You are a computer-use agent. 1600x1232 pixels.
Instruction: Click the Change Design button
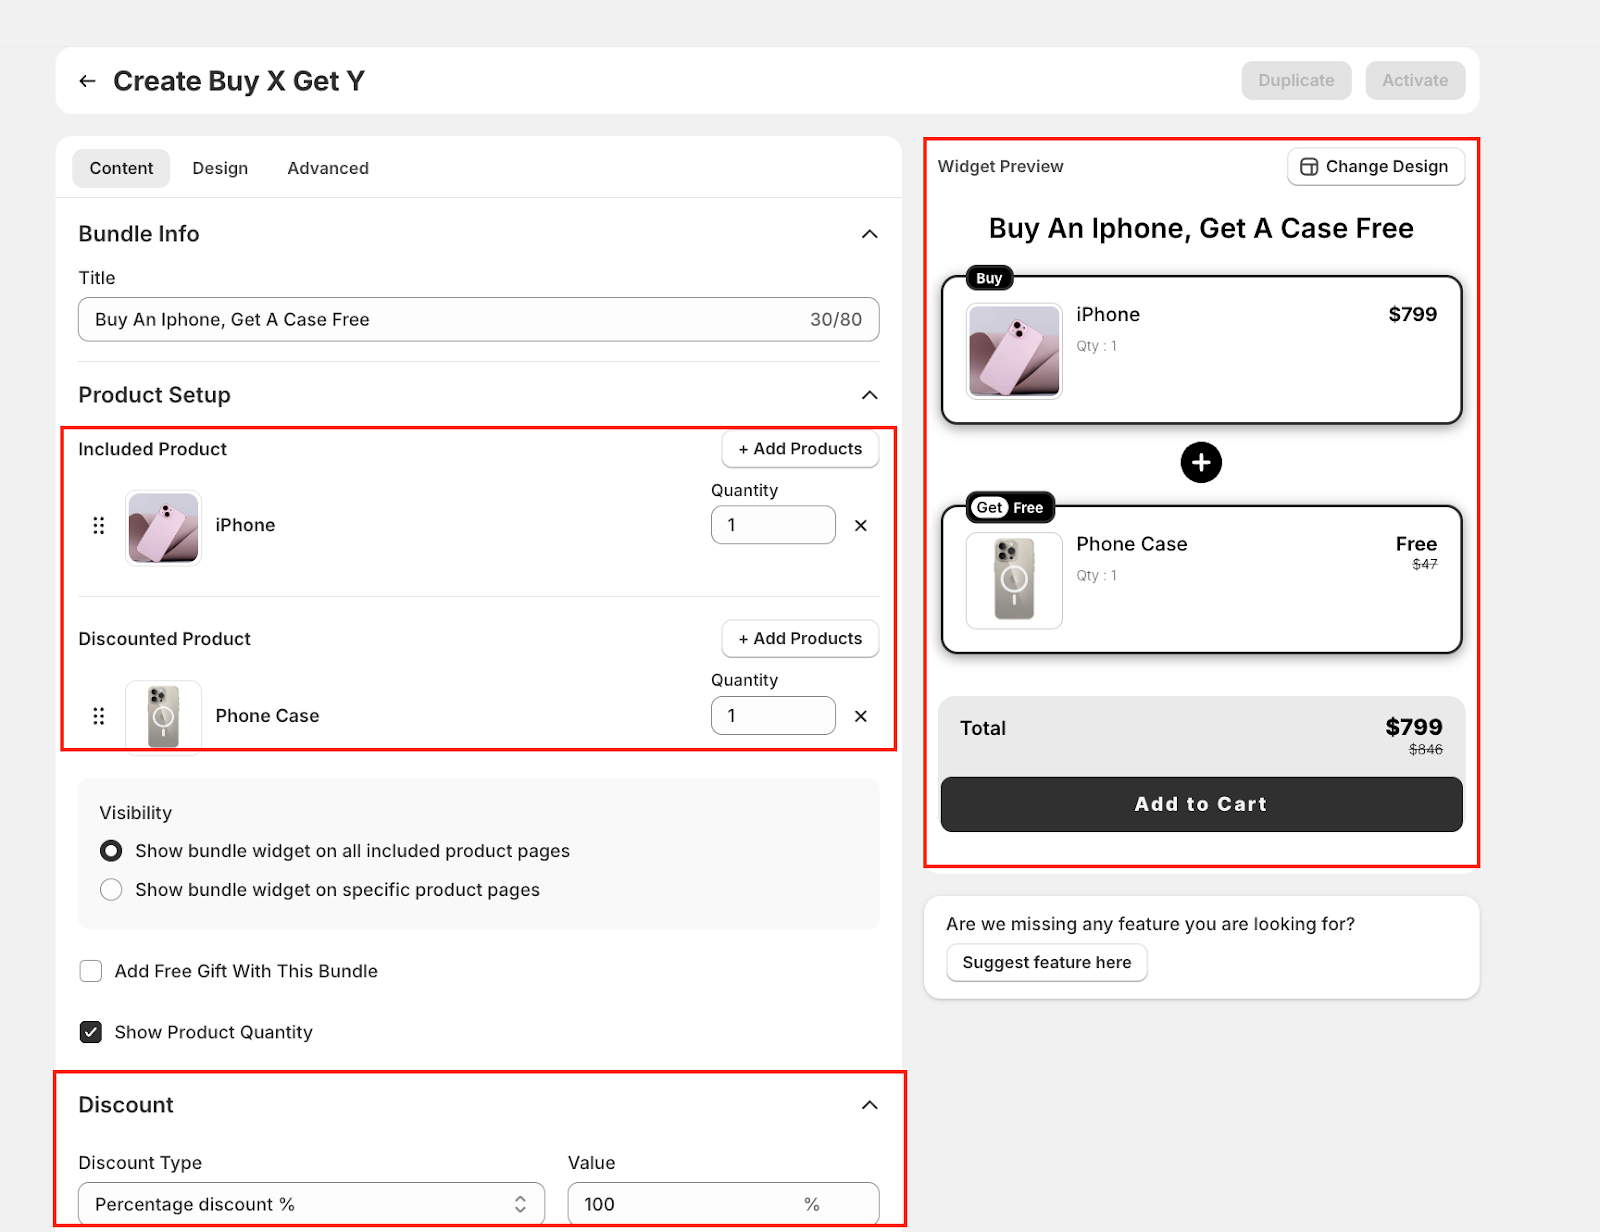pos(1375,167)
